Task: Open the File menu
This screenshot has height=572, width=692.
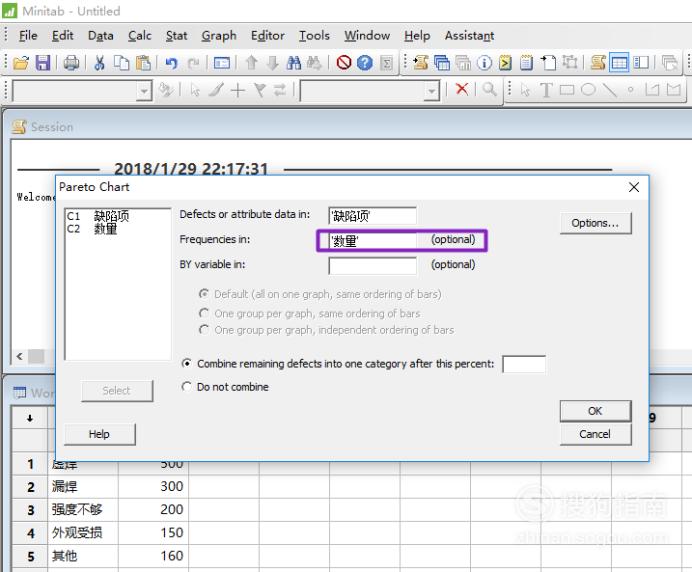Action: [x=28, y=36]
